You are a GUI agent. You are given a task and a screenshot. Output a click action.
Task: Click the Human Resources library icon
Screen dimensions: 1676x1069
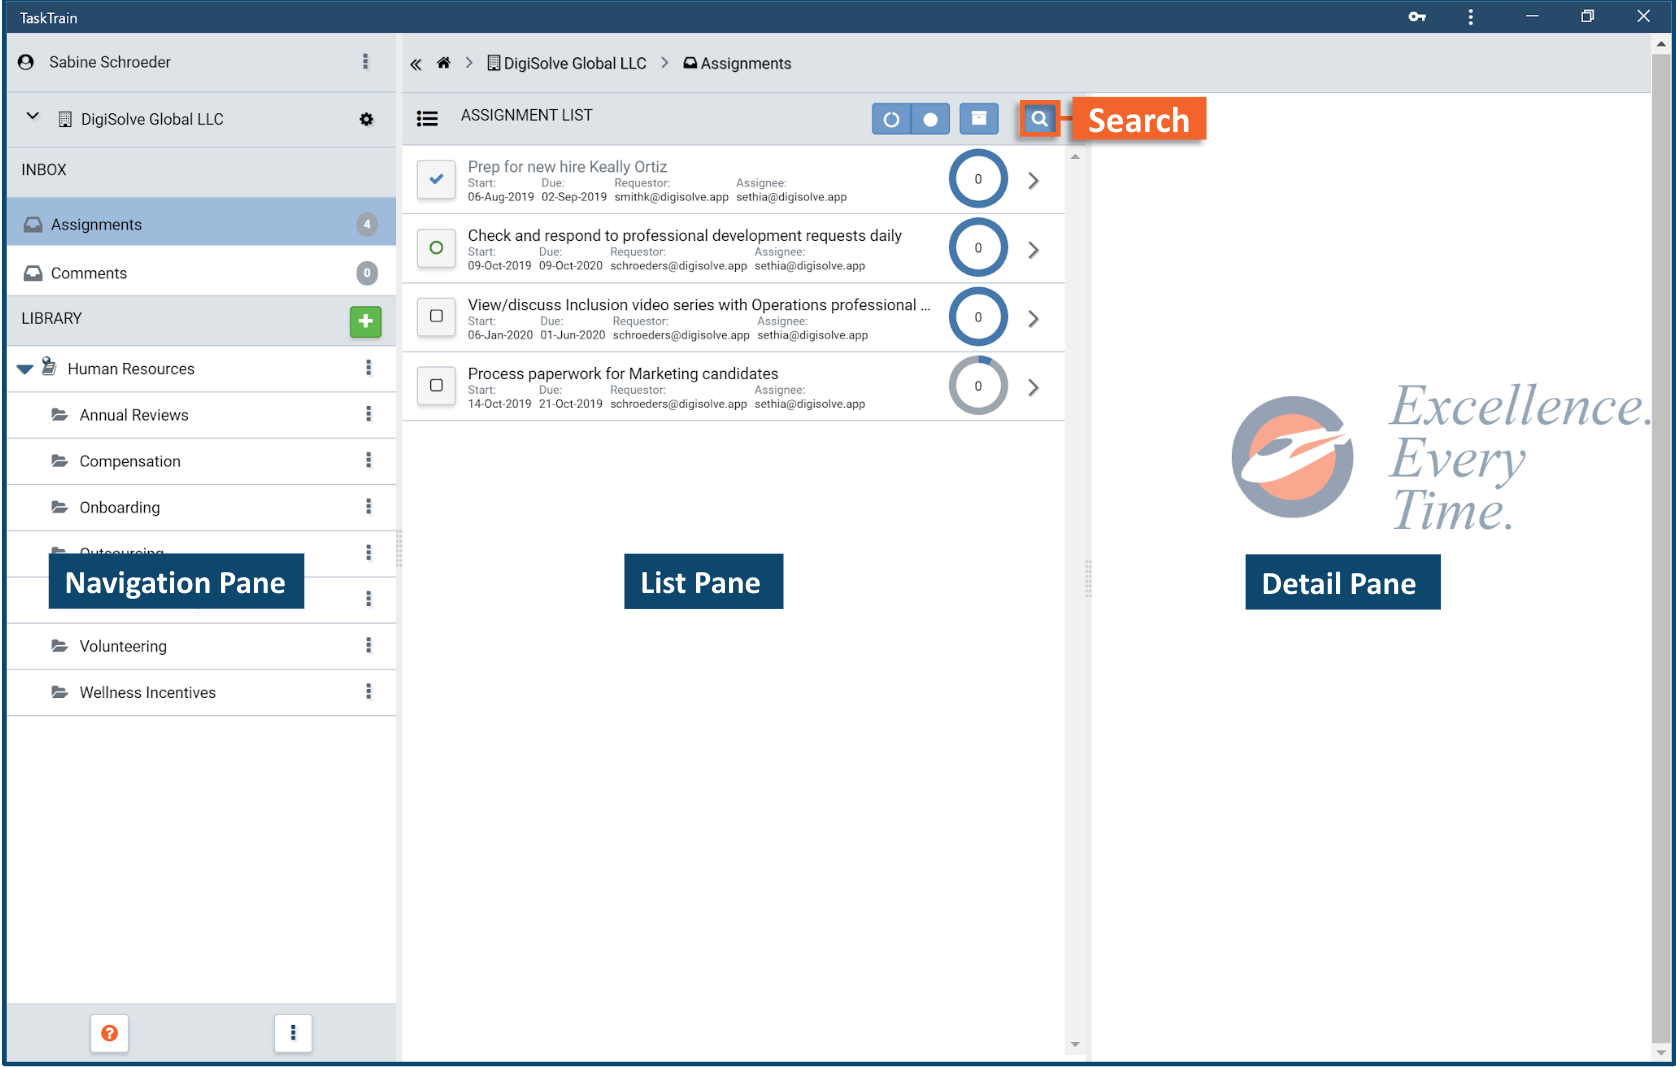tap(49, 367)
